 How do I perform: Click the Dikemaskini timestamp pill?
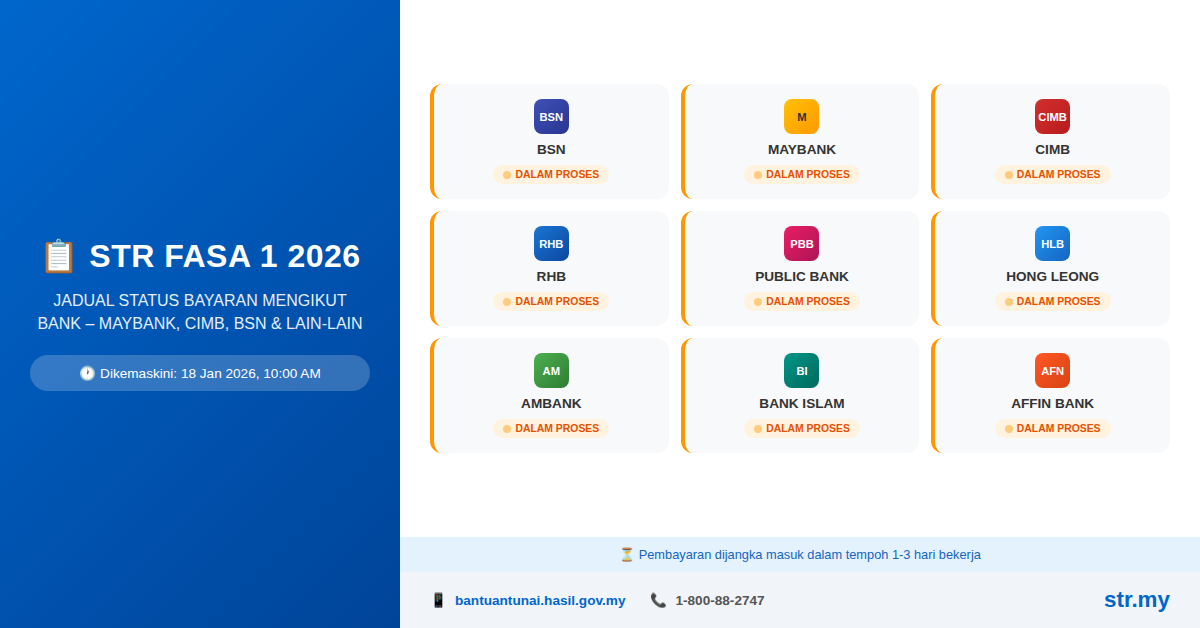200,373
